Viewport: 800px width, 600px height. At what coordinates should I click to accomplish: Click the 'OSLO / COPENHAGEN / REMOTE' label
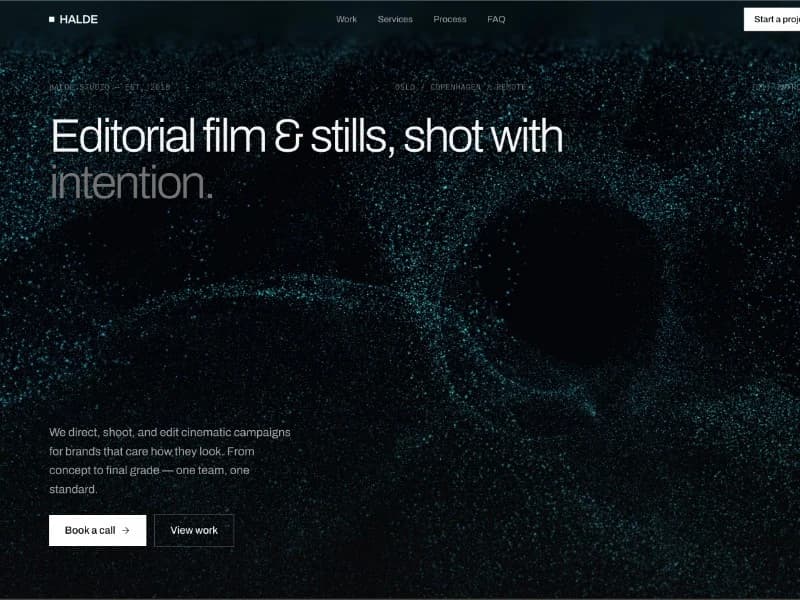[460, 87]
